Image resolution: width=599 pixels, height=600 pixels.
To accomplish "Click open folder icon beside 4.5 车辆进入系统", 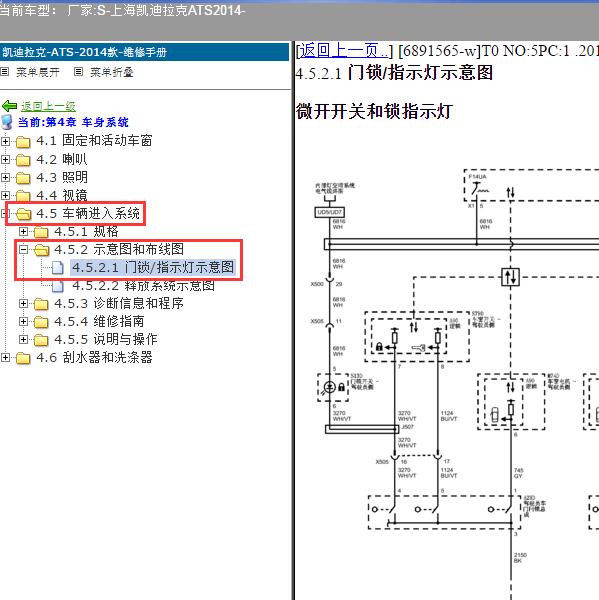I will [x=24, y=214].
